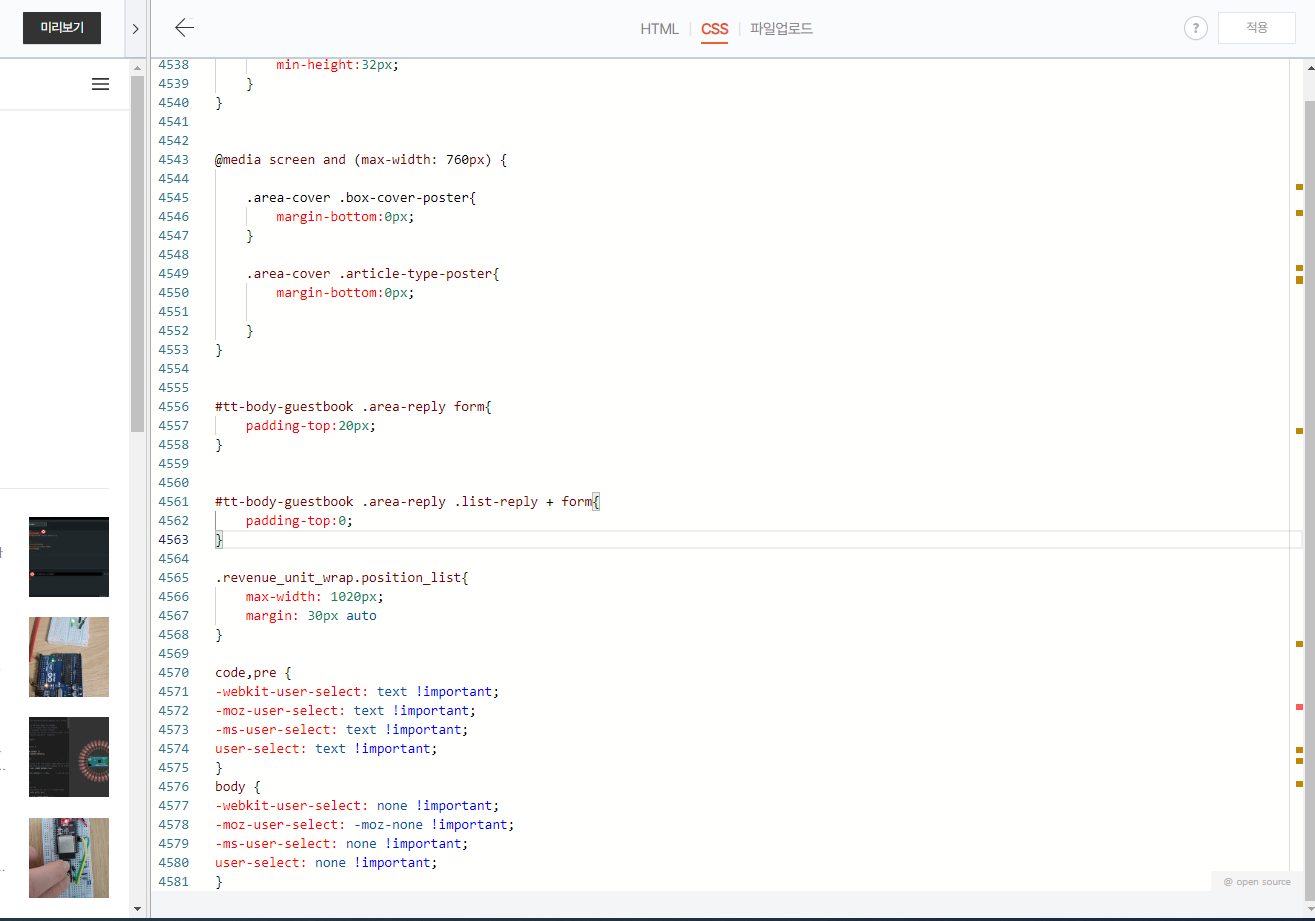Click the "user-select: none !important;" line

click(x=327, y=863)
